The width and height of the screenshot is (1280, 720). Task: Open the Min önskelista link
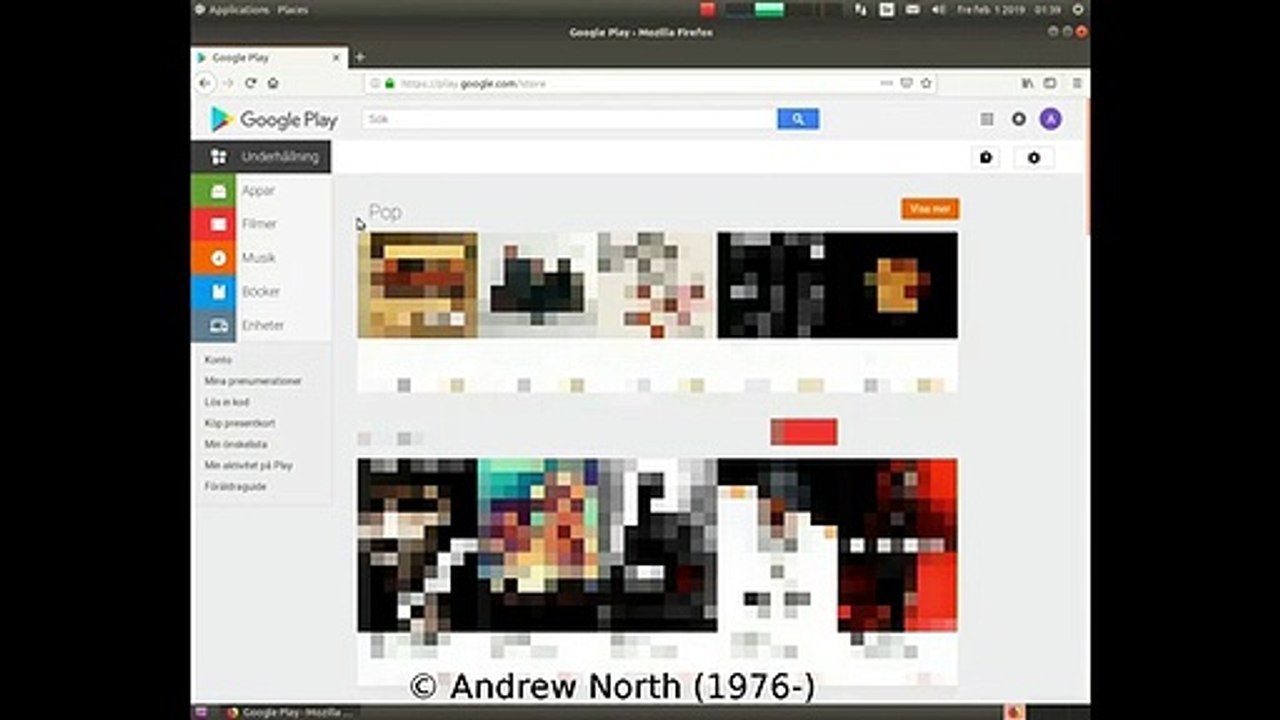(x=236, y=444)
